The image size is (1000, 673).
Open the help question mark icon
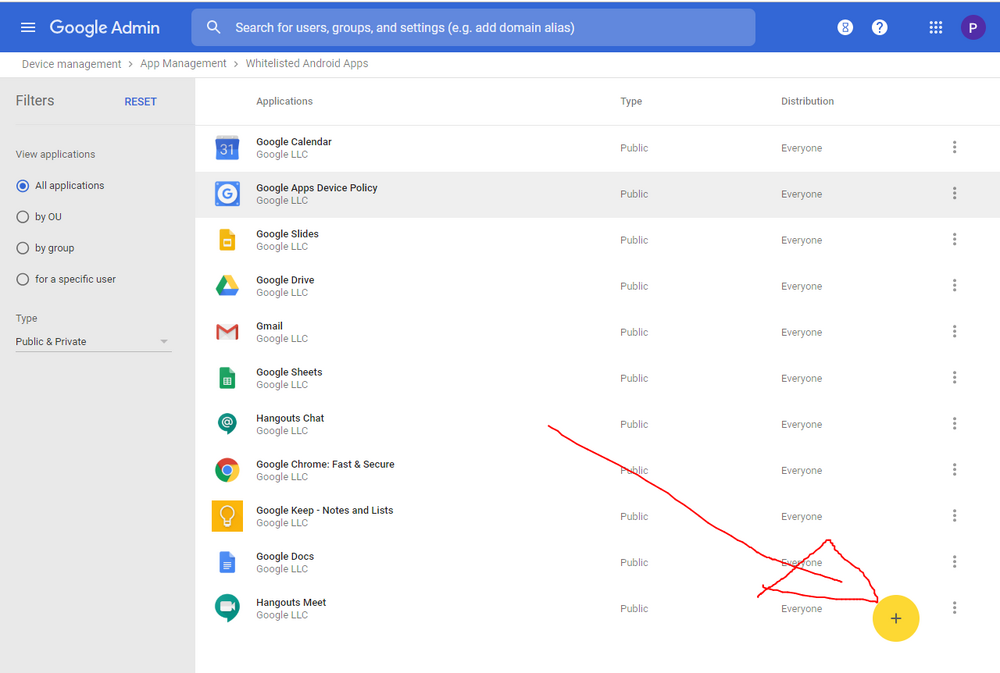[879, 27]
